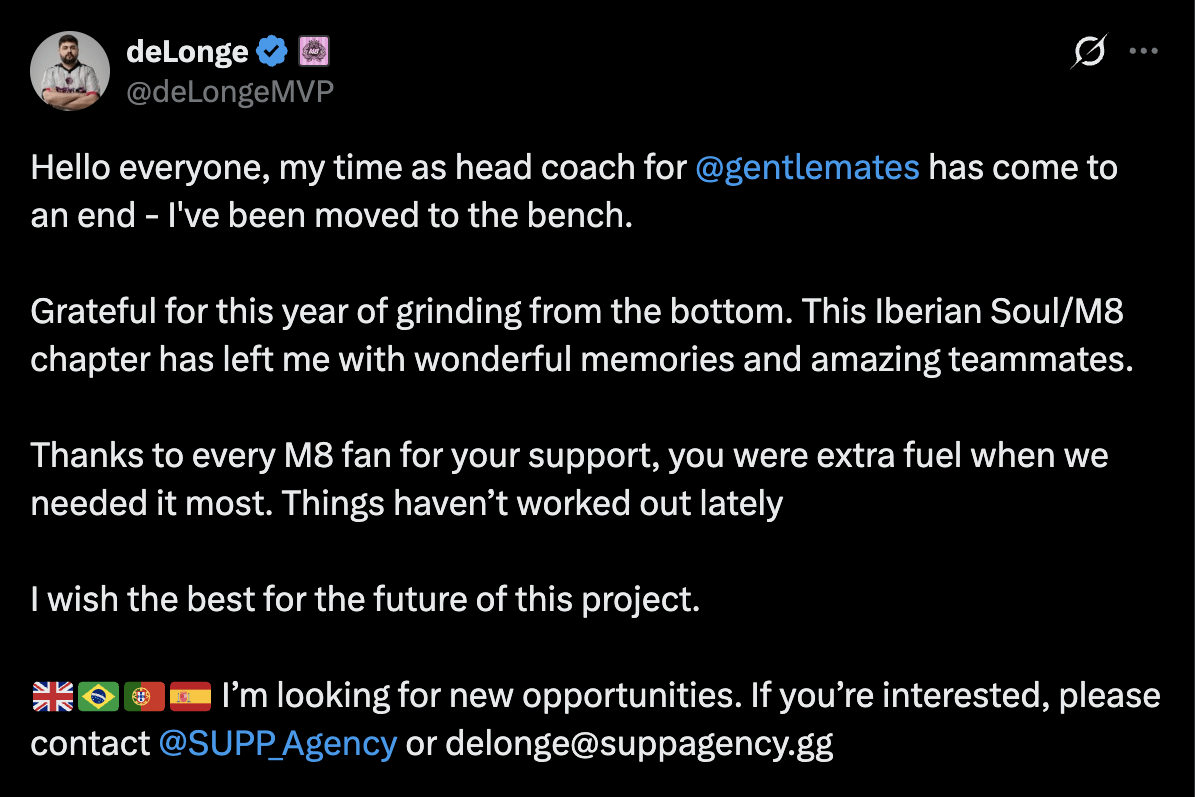Click the pink M8 affiliation badge
The image size is (1195, 797).
[x=313, y=51]
